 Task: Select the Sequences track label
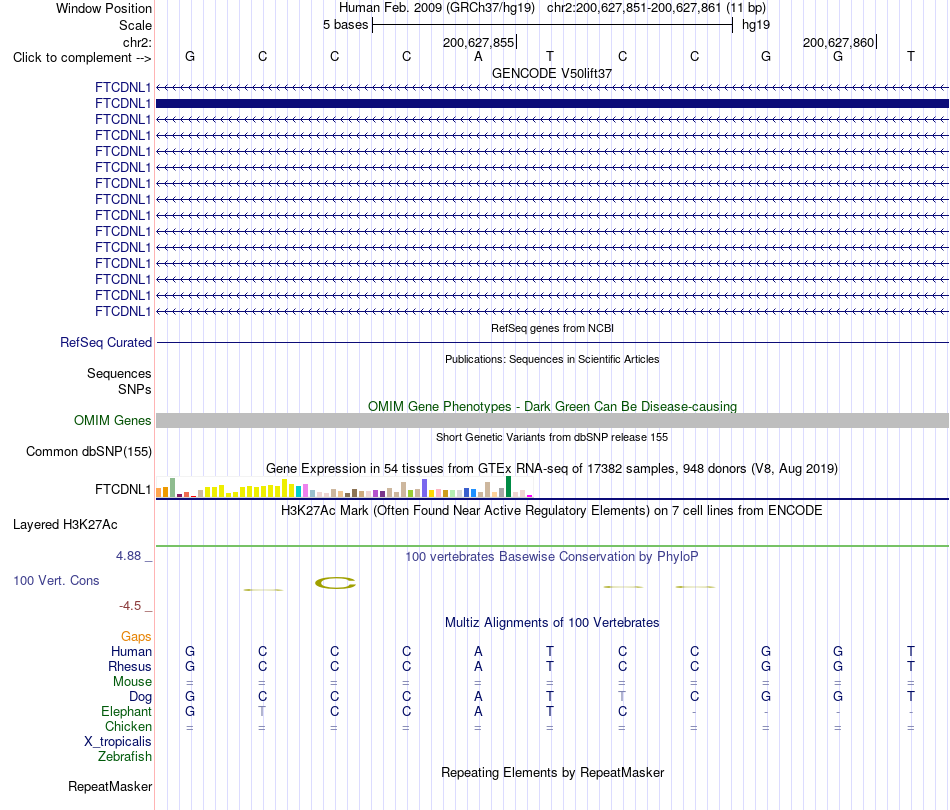point(119,373)
